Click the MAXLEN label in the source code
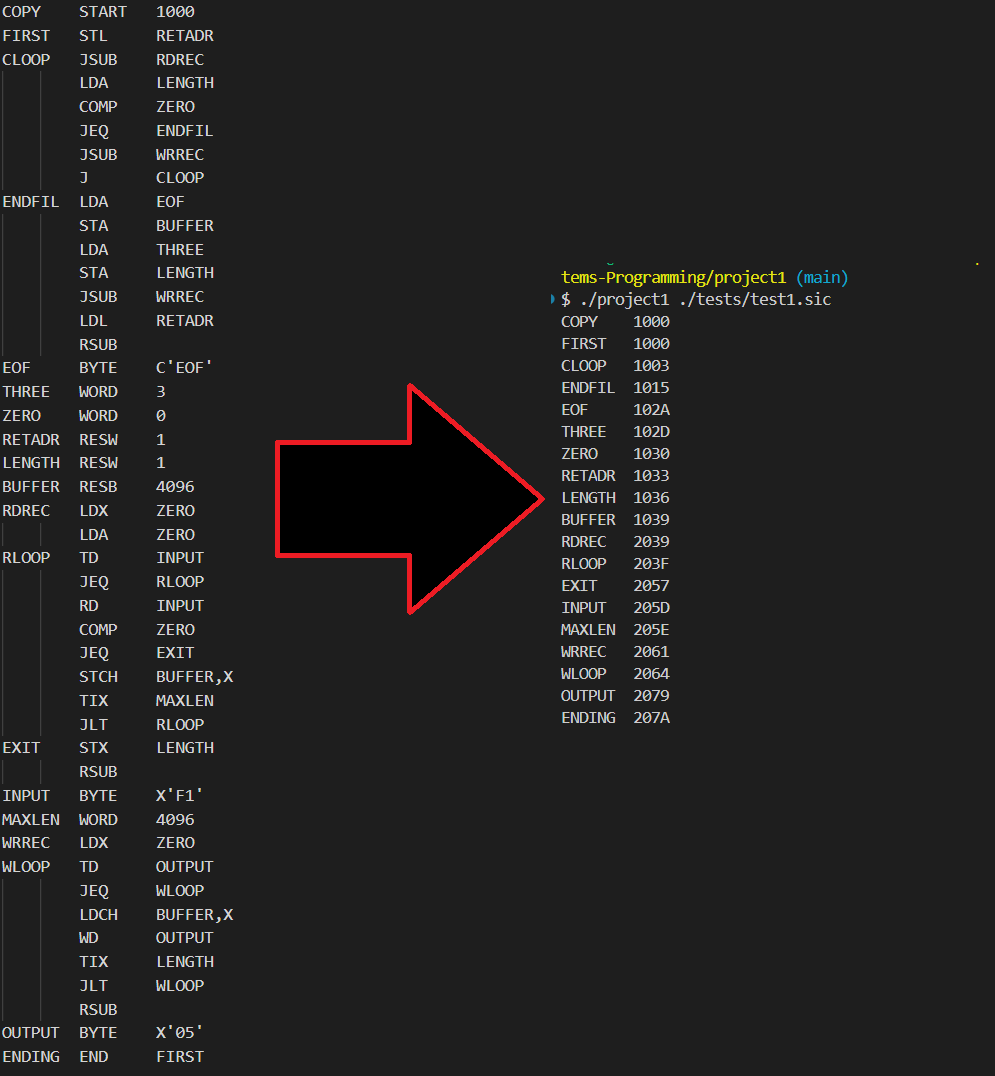The height and width of the screenshot is (1076, 995). coord(31,819)
